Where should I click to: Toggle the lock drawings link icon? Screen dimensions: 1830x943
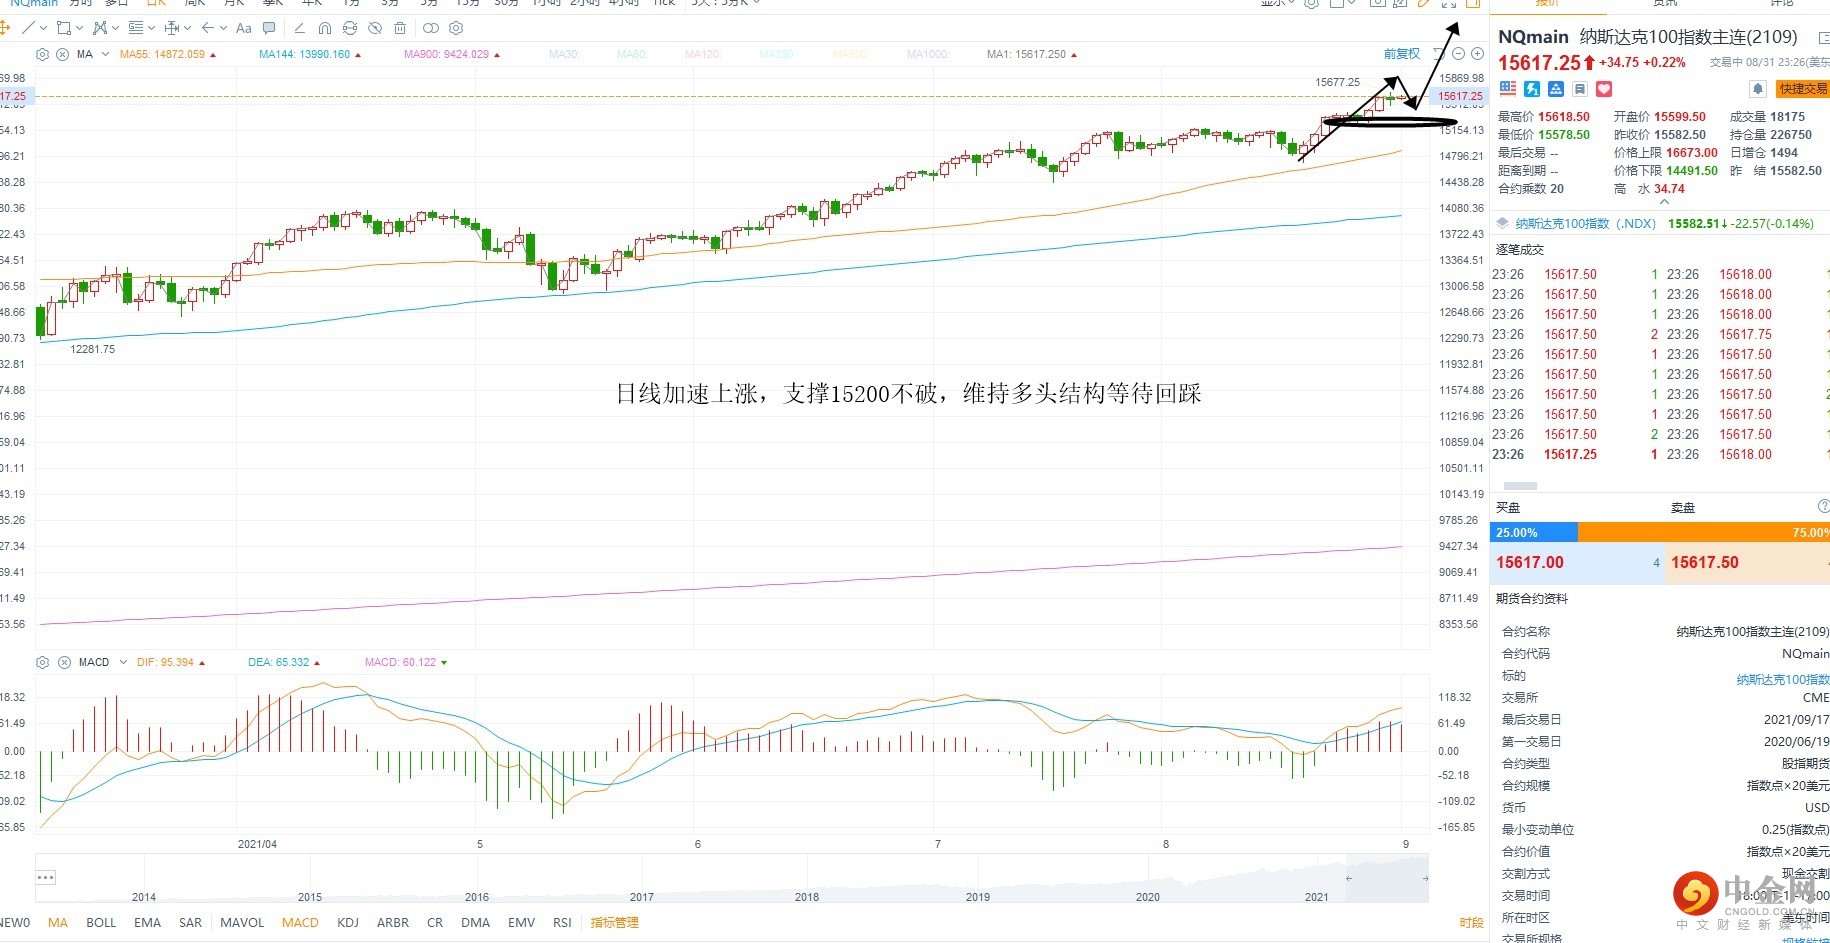pos(430,28)
